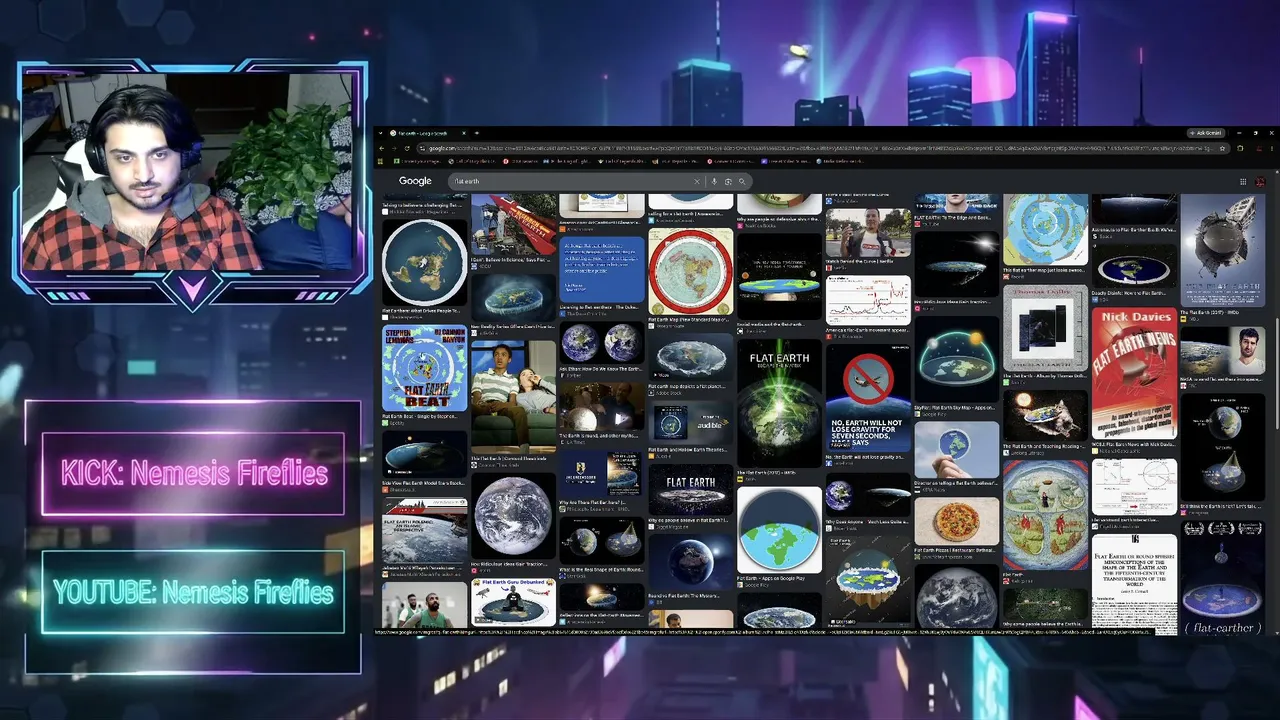Screen dimensions: 1280x720
Task: Bookmark this page with the star icon
Action: (x=1220, y=148)
